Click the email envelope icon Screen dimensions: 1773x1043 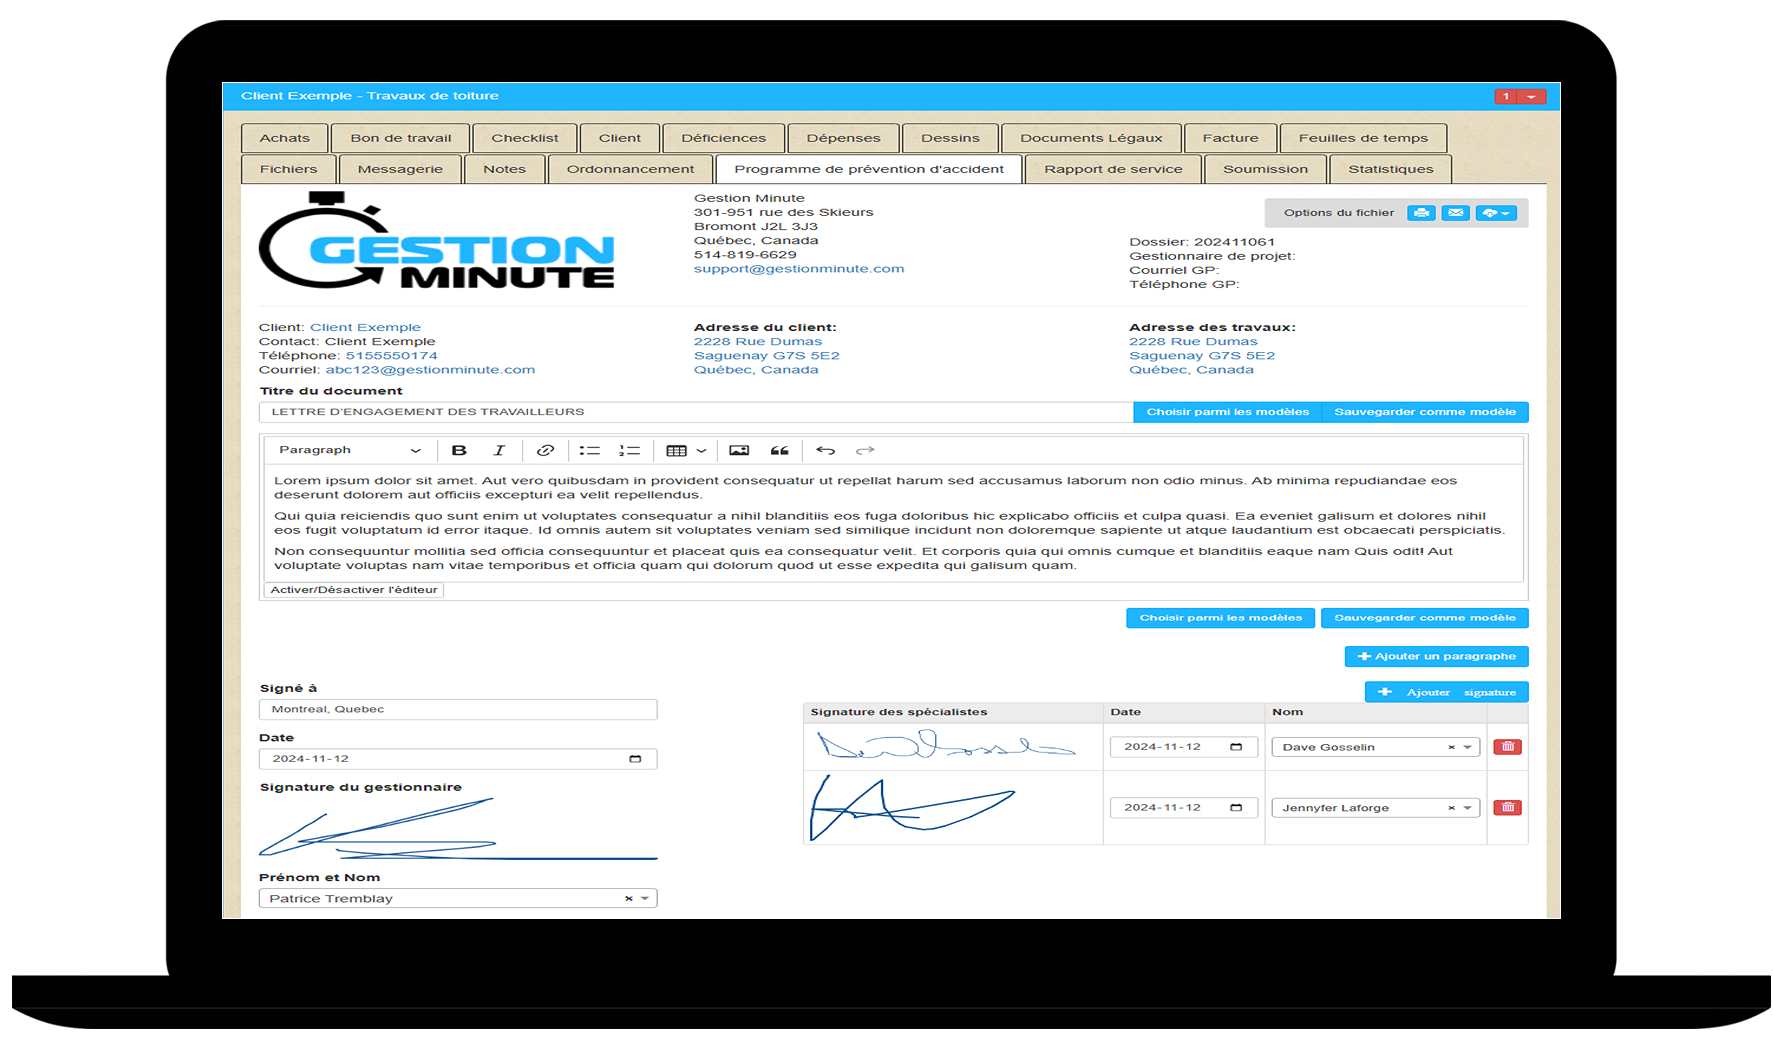(x=1456, y=213)
